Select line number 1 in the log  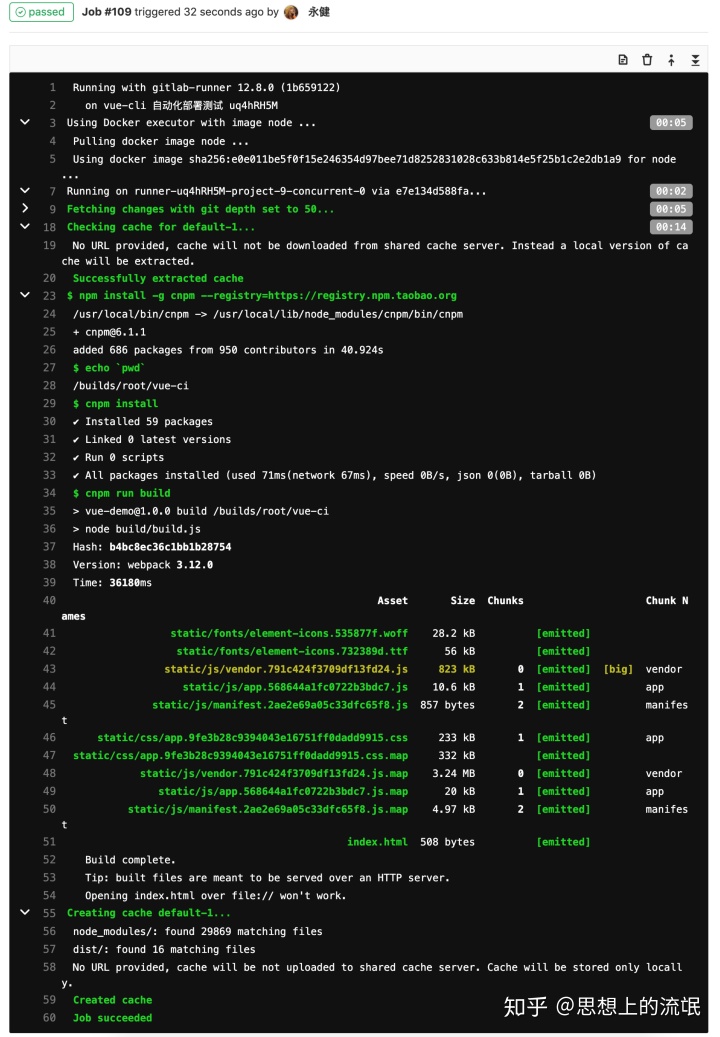tap(53, 87)
